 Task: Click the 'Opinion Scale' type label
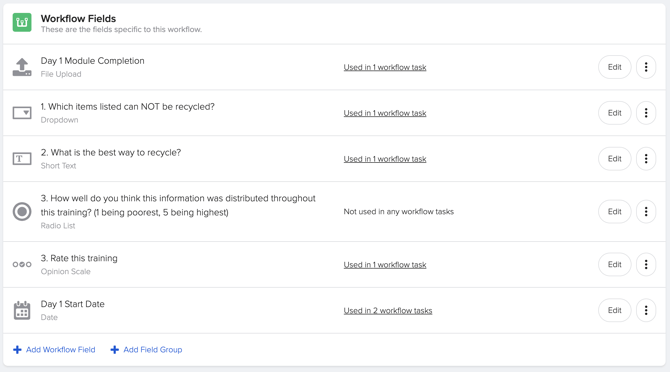65,272
